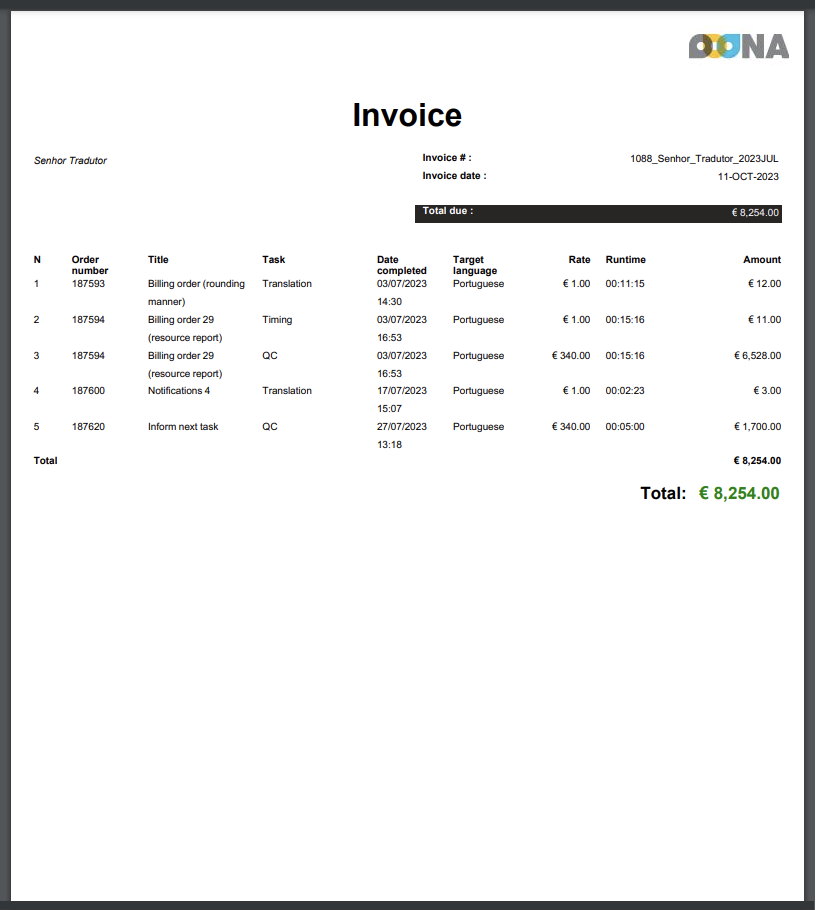The width and height of the screenshot is (816, 910).
Task: Click the Order number column header
Action: pos(90,265)
